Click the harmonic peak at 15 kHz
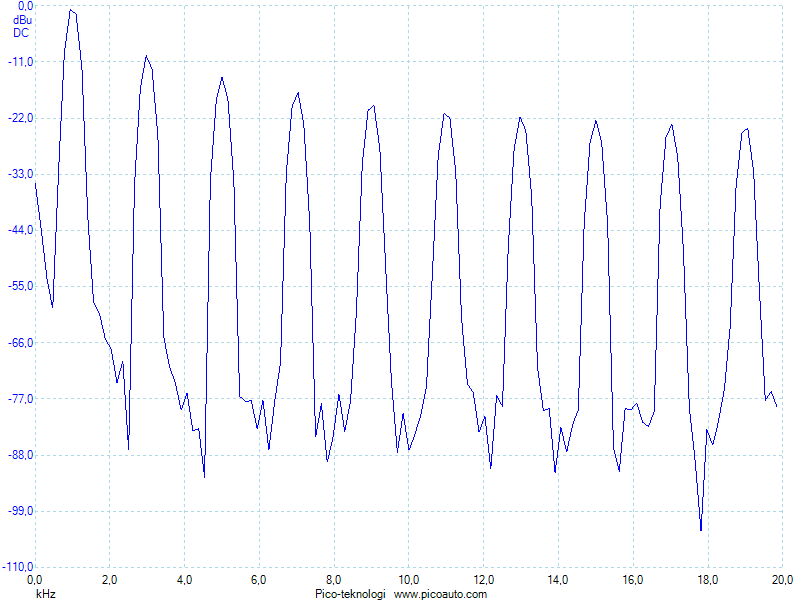The height and width of the screenshot is (600, 800). [x=595, y=121]
